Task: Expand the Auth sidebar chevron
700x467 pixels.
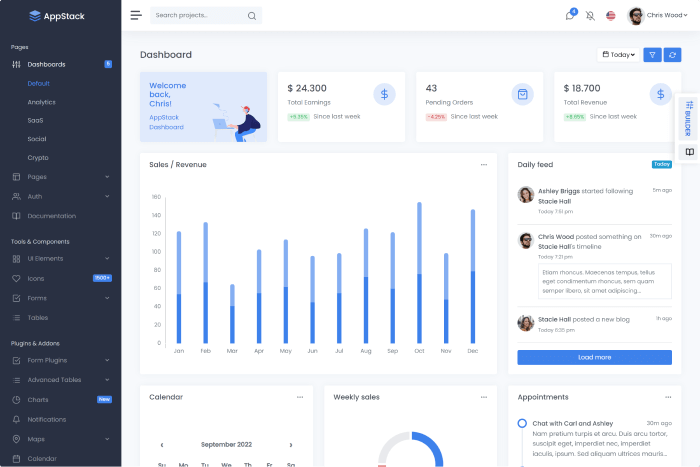Action: (107, 196)
